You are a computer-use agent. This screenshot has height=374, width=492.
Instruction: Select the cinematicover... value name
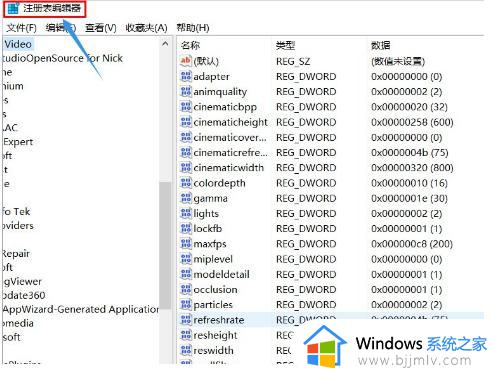click(x=230, y=137)
